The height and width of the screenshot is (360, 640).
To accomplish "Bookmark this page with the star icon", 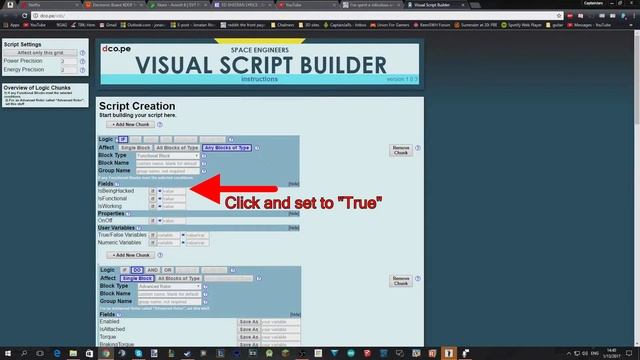I will [559, 16].
